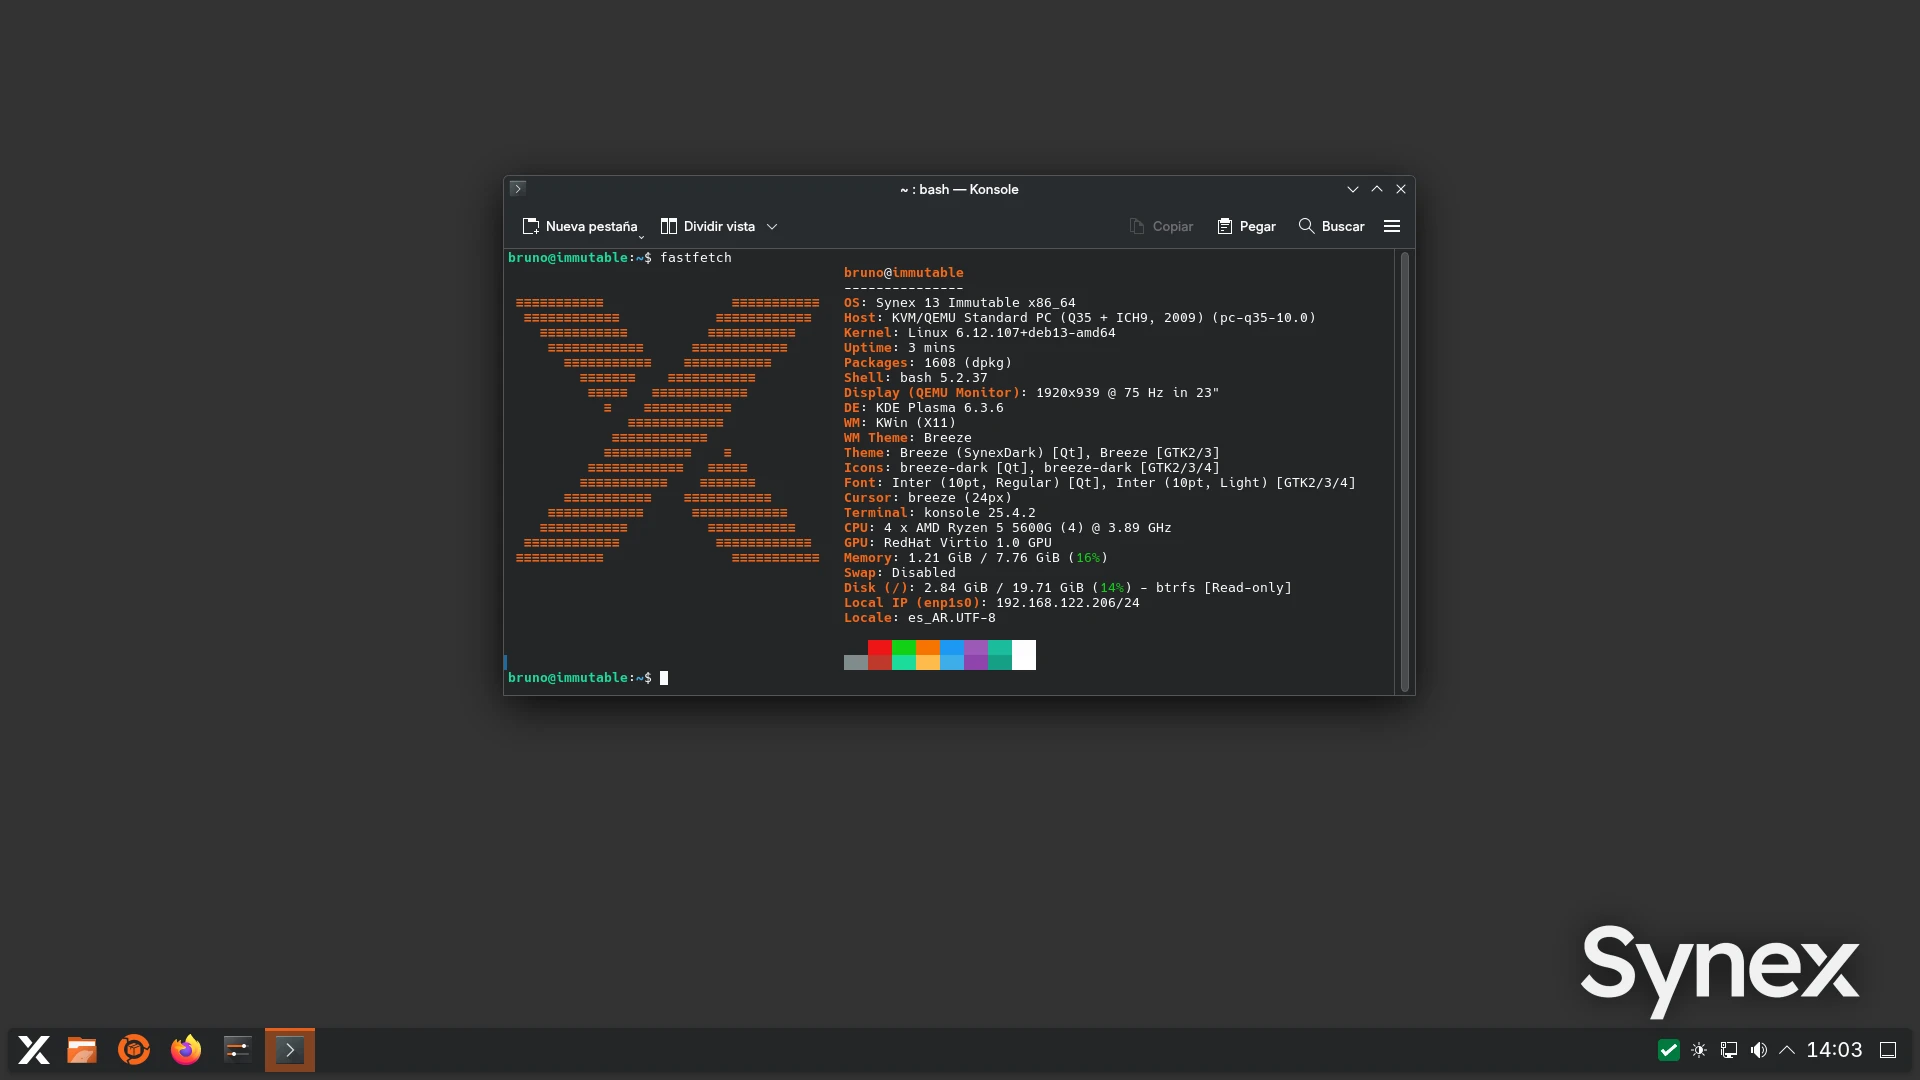Click the "Swap: Disabled" line

point(900,573)
